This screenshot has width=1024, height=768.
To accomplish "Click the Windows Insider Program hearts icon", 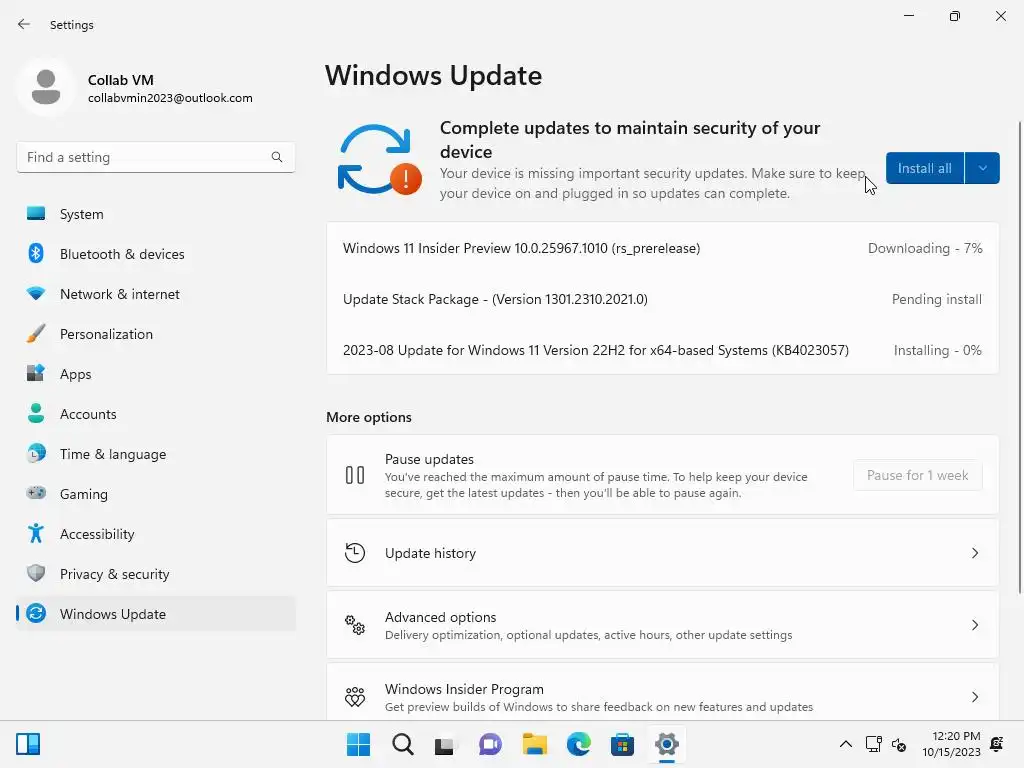I will (x=355, y=697).
